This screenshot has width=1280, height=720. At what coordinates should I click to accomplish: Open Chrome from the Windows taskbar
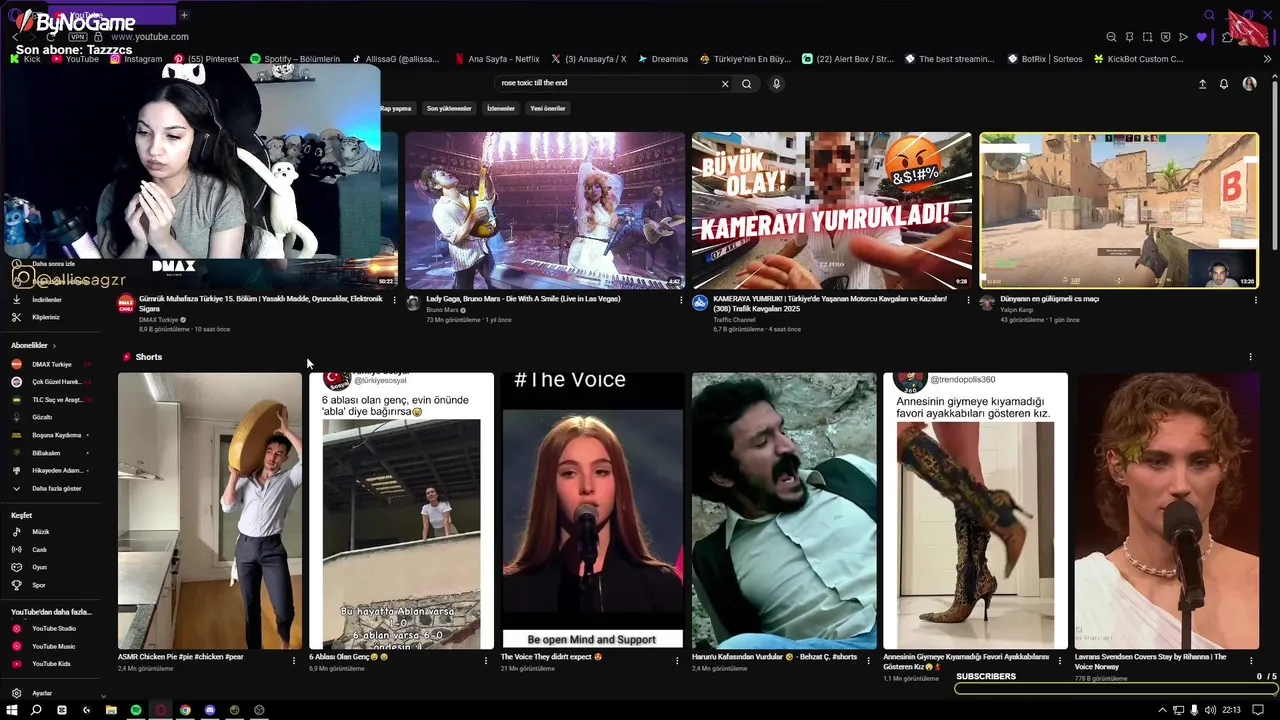[x=185, y=710]
